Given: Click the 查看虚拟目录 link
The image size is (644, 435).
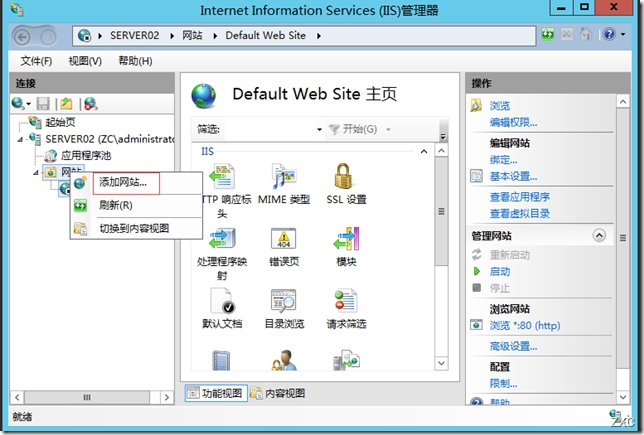Looking at the screenshot, I should coord(520,214).
